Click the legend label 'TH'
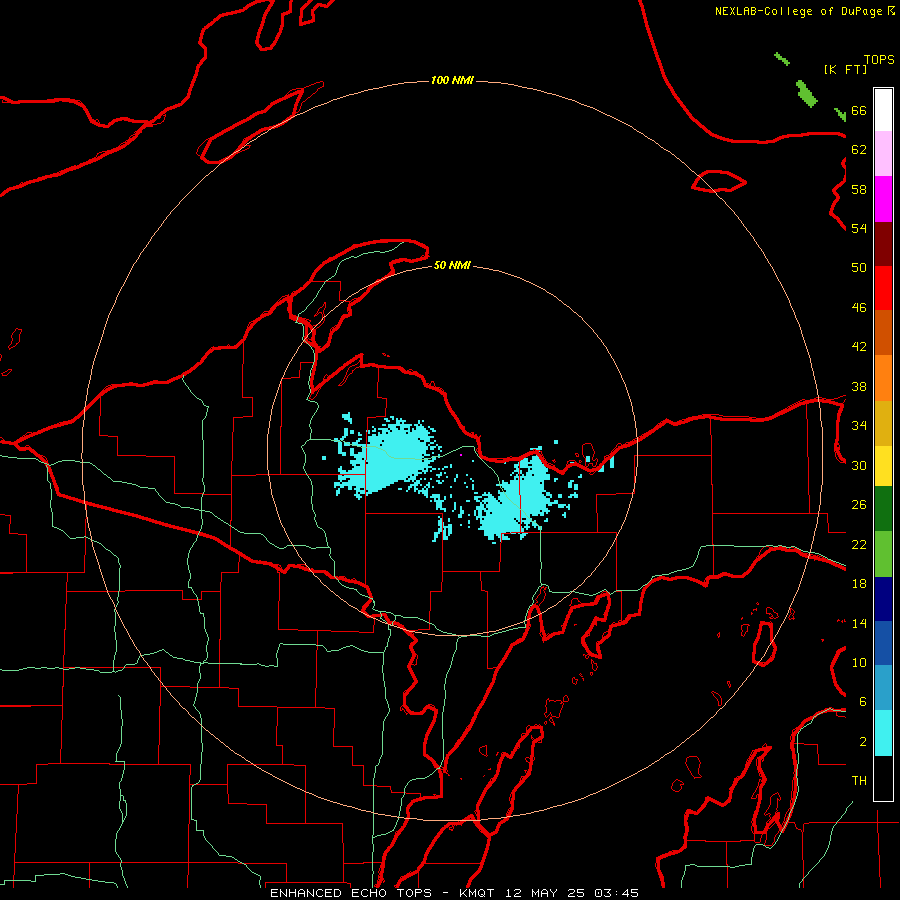900x900 pixels. tap(859, 781)
